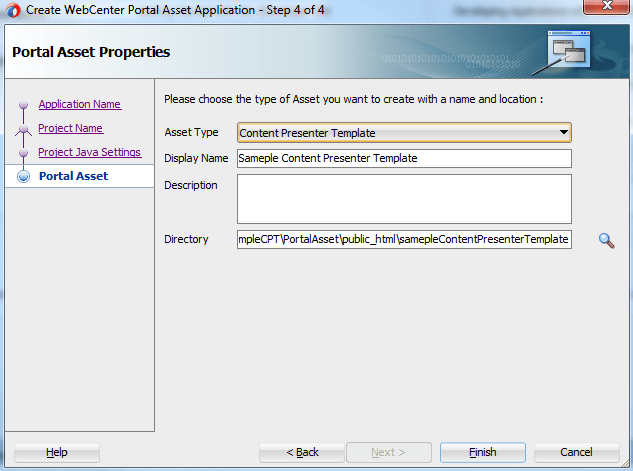Click the Cancel button
Screen dimensions: 633x471
[576, 452]
